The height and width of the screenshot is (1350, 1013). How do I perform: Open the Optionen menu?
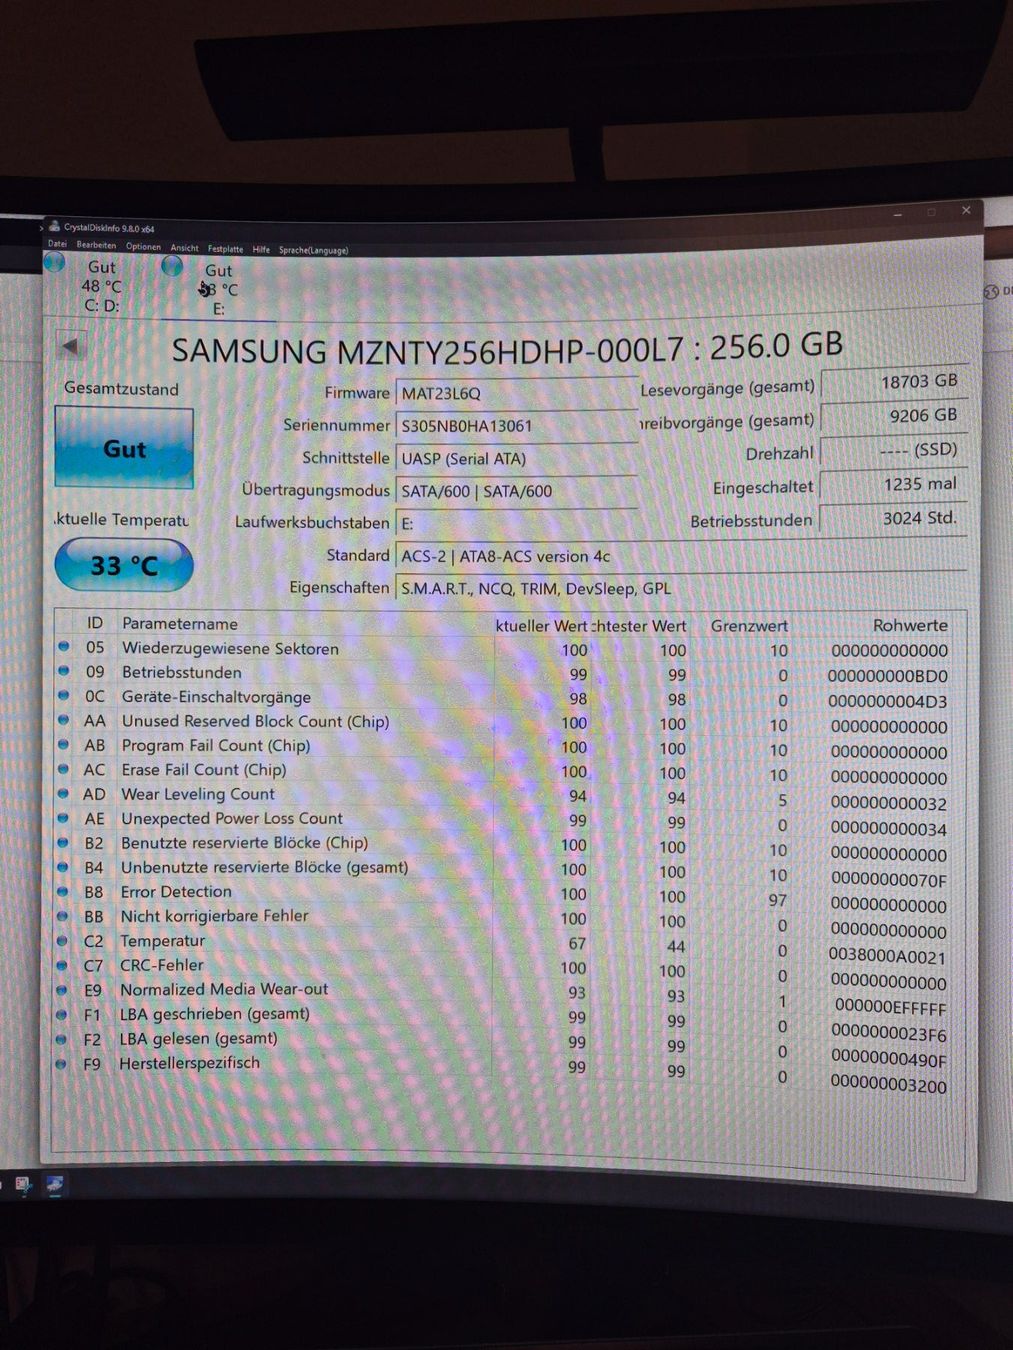click(143, 246)
